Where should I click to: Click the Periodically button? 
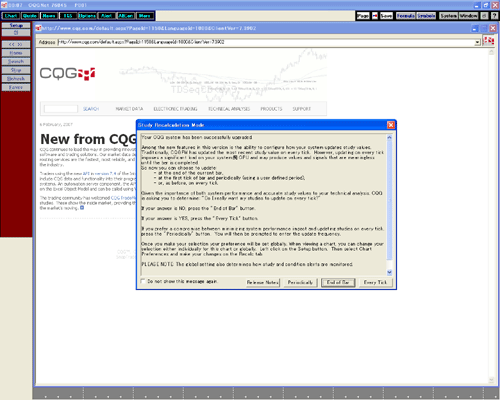tap(300, 282)
